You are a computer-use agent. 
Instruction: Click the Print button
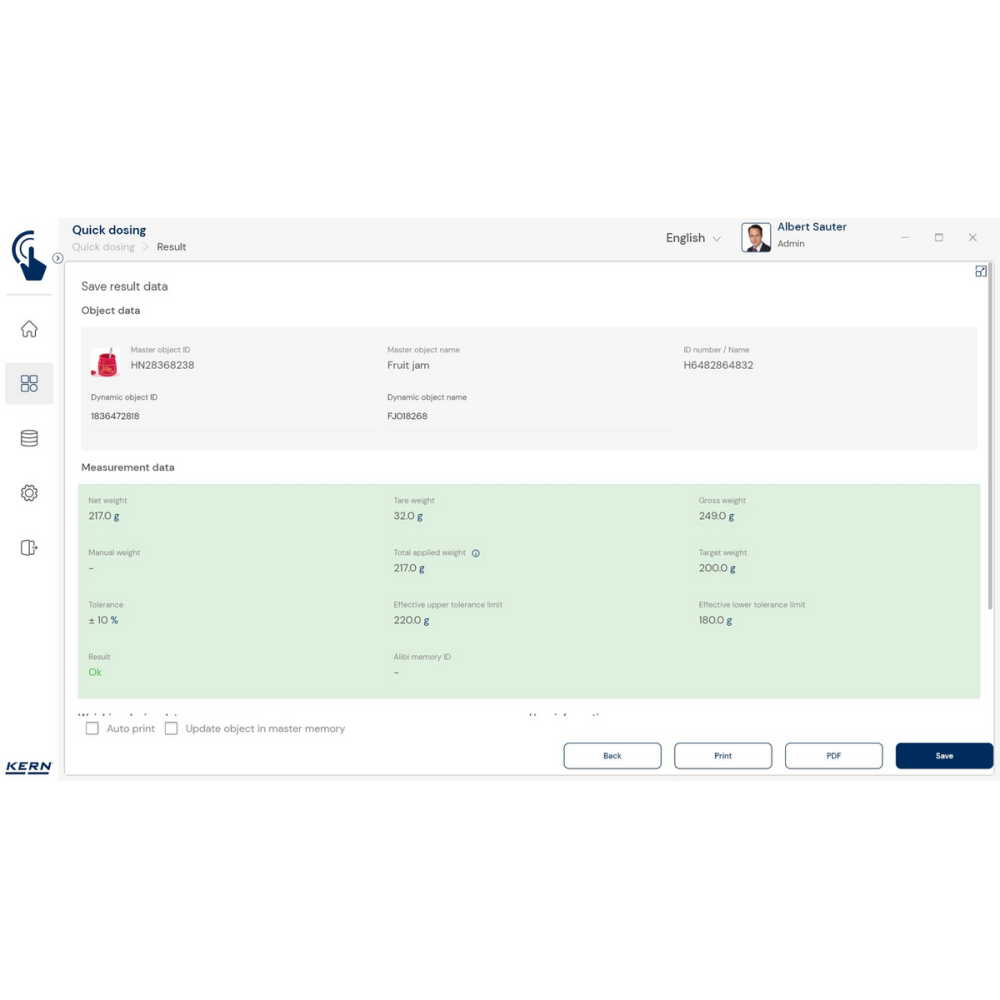point(723,756)
